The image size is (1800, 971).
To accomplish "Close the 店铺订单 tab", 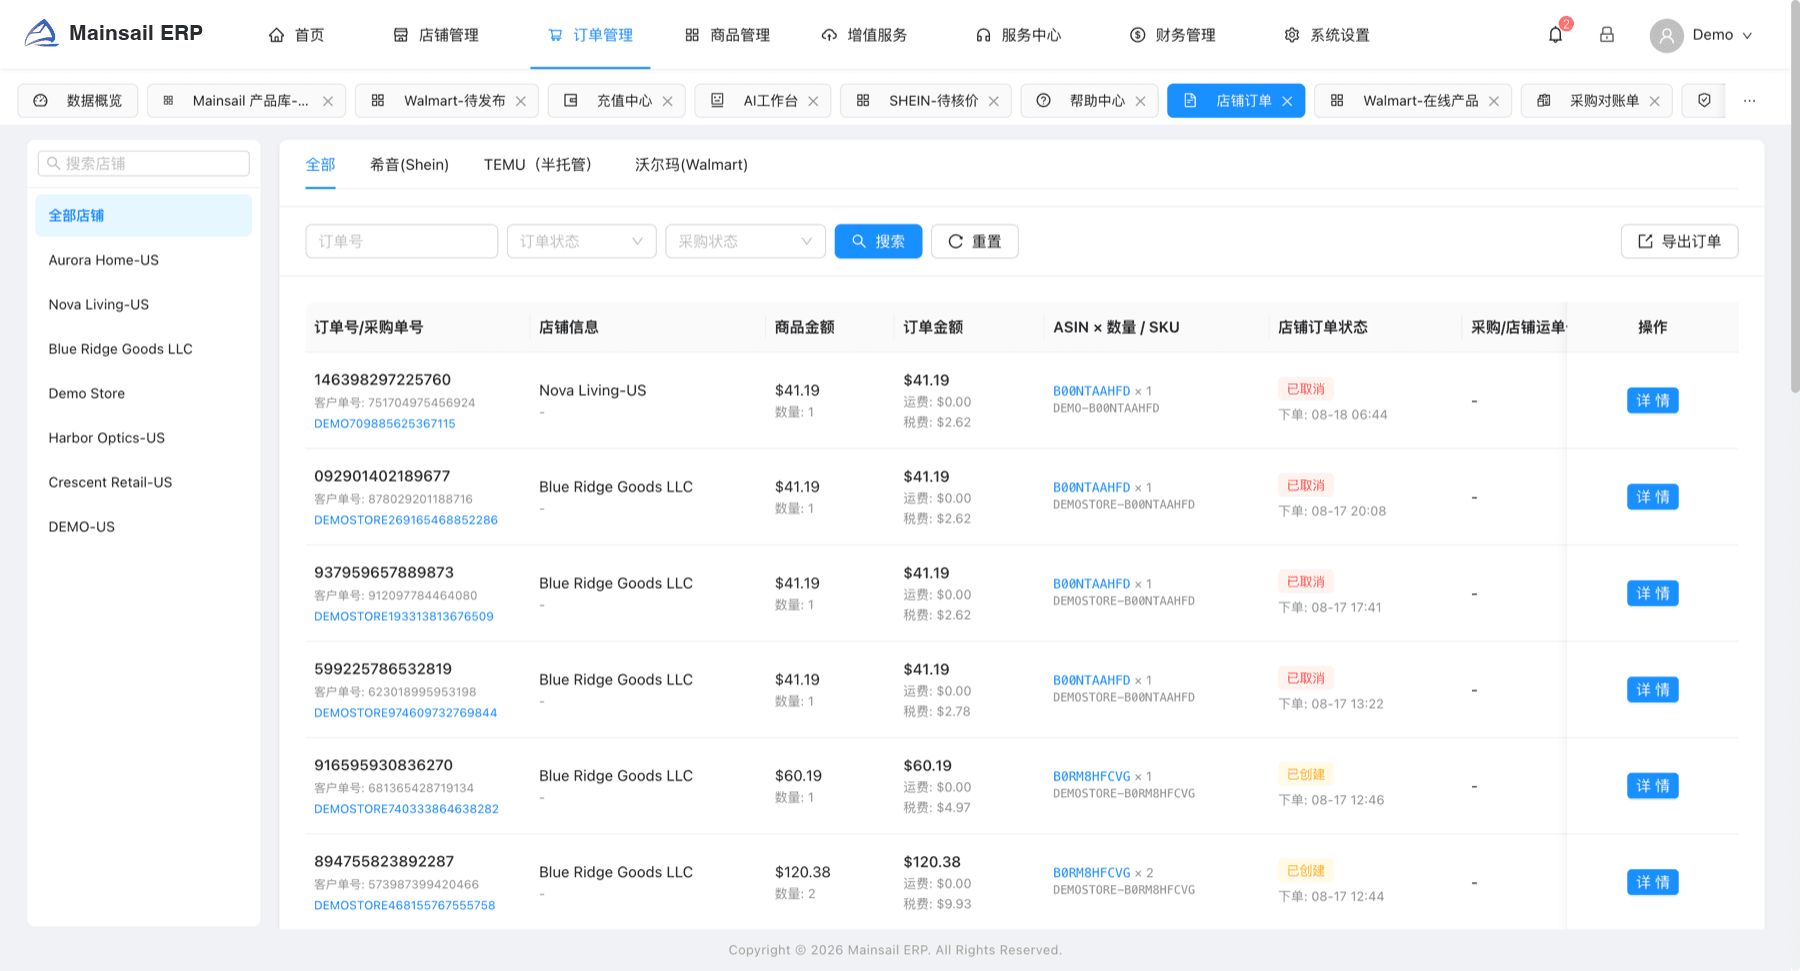I will [1287, 101].
